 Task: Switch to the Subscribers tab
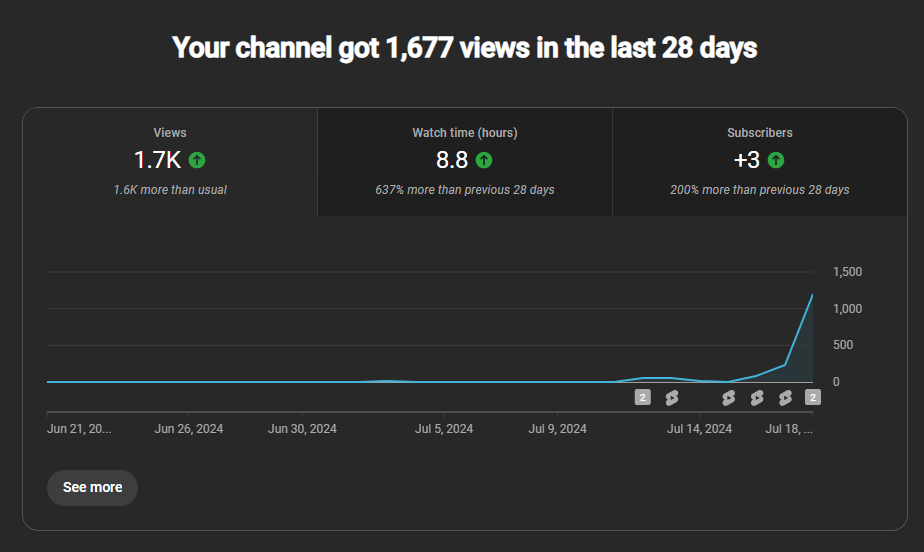click(x=760, y=162)
